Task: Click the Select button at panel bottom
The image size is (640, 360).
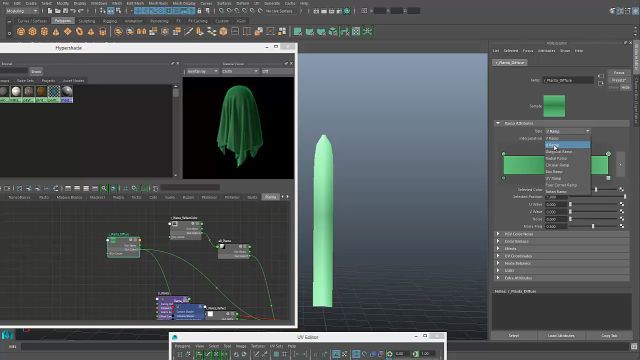Action: tap(513, 336)
